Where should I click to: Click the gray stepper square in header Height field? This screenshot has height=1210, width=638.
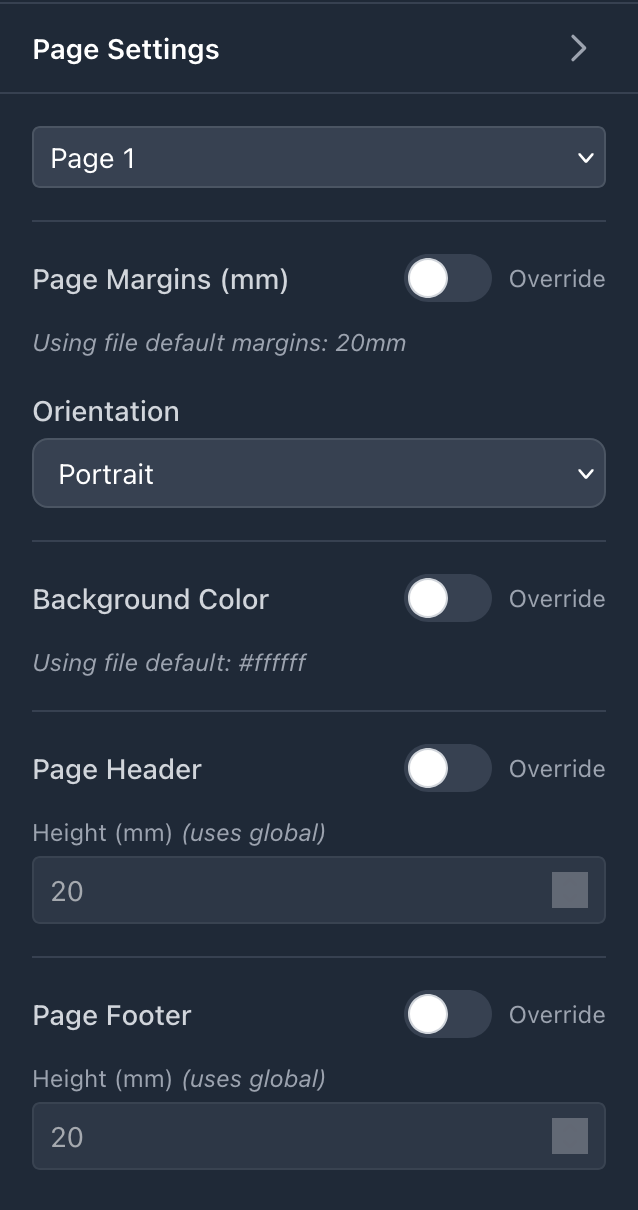pyautogui.click(x=570, y=890)
